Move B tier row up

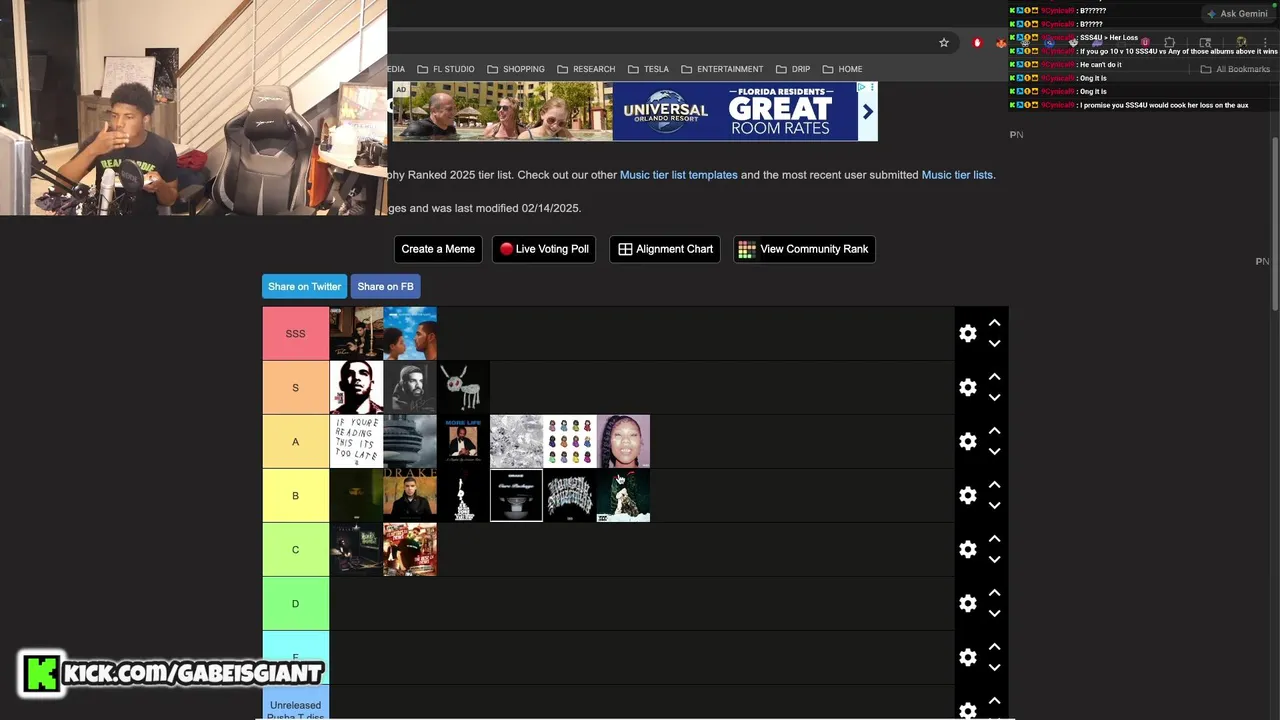(994, 485)
